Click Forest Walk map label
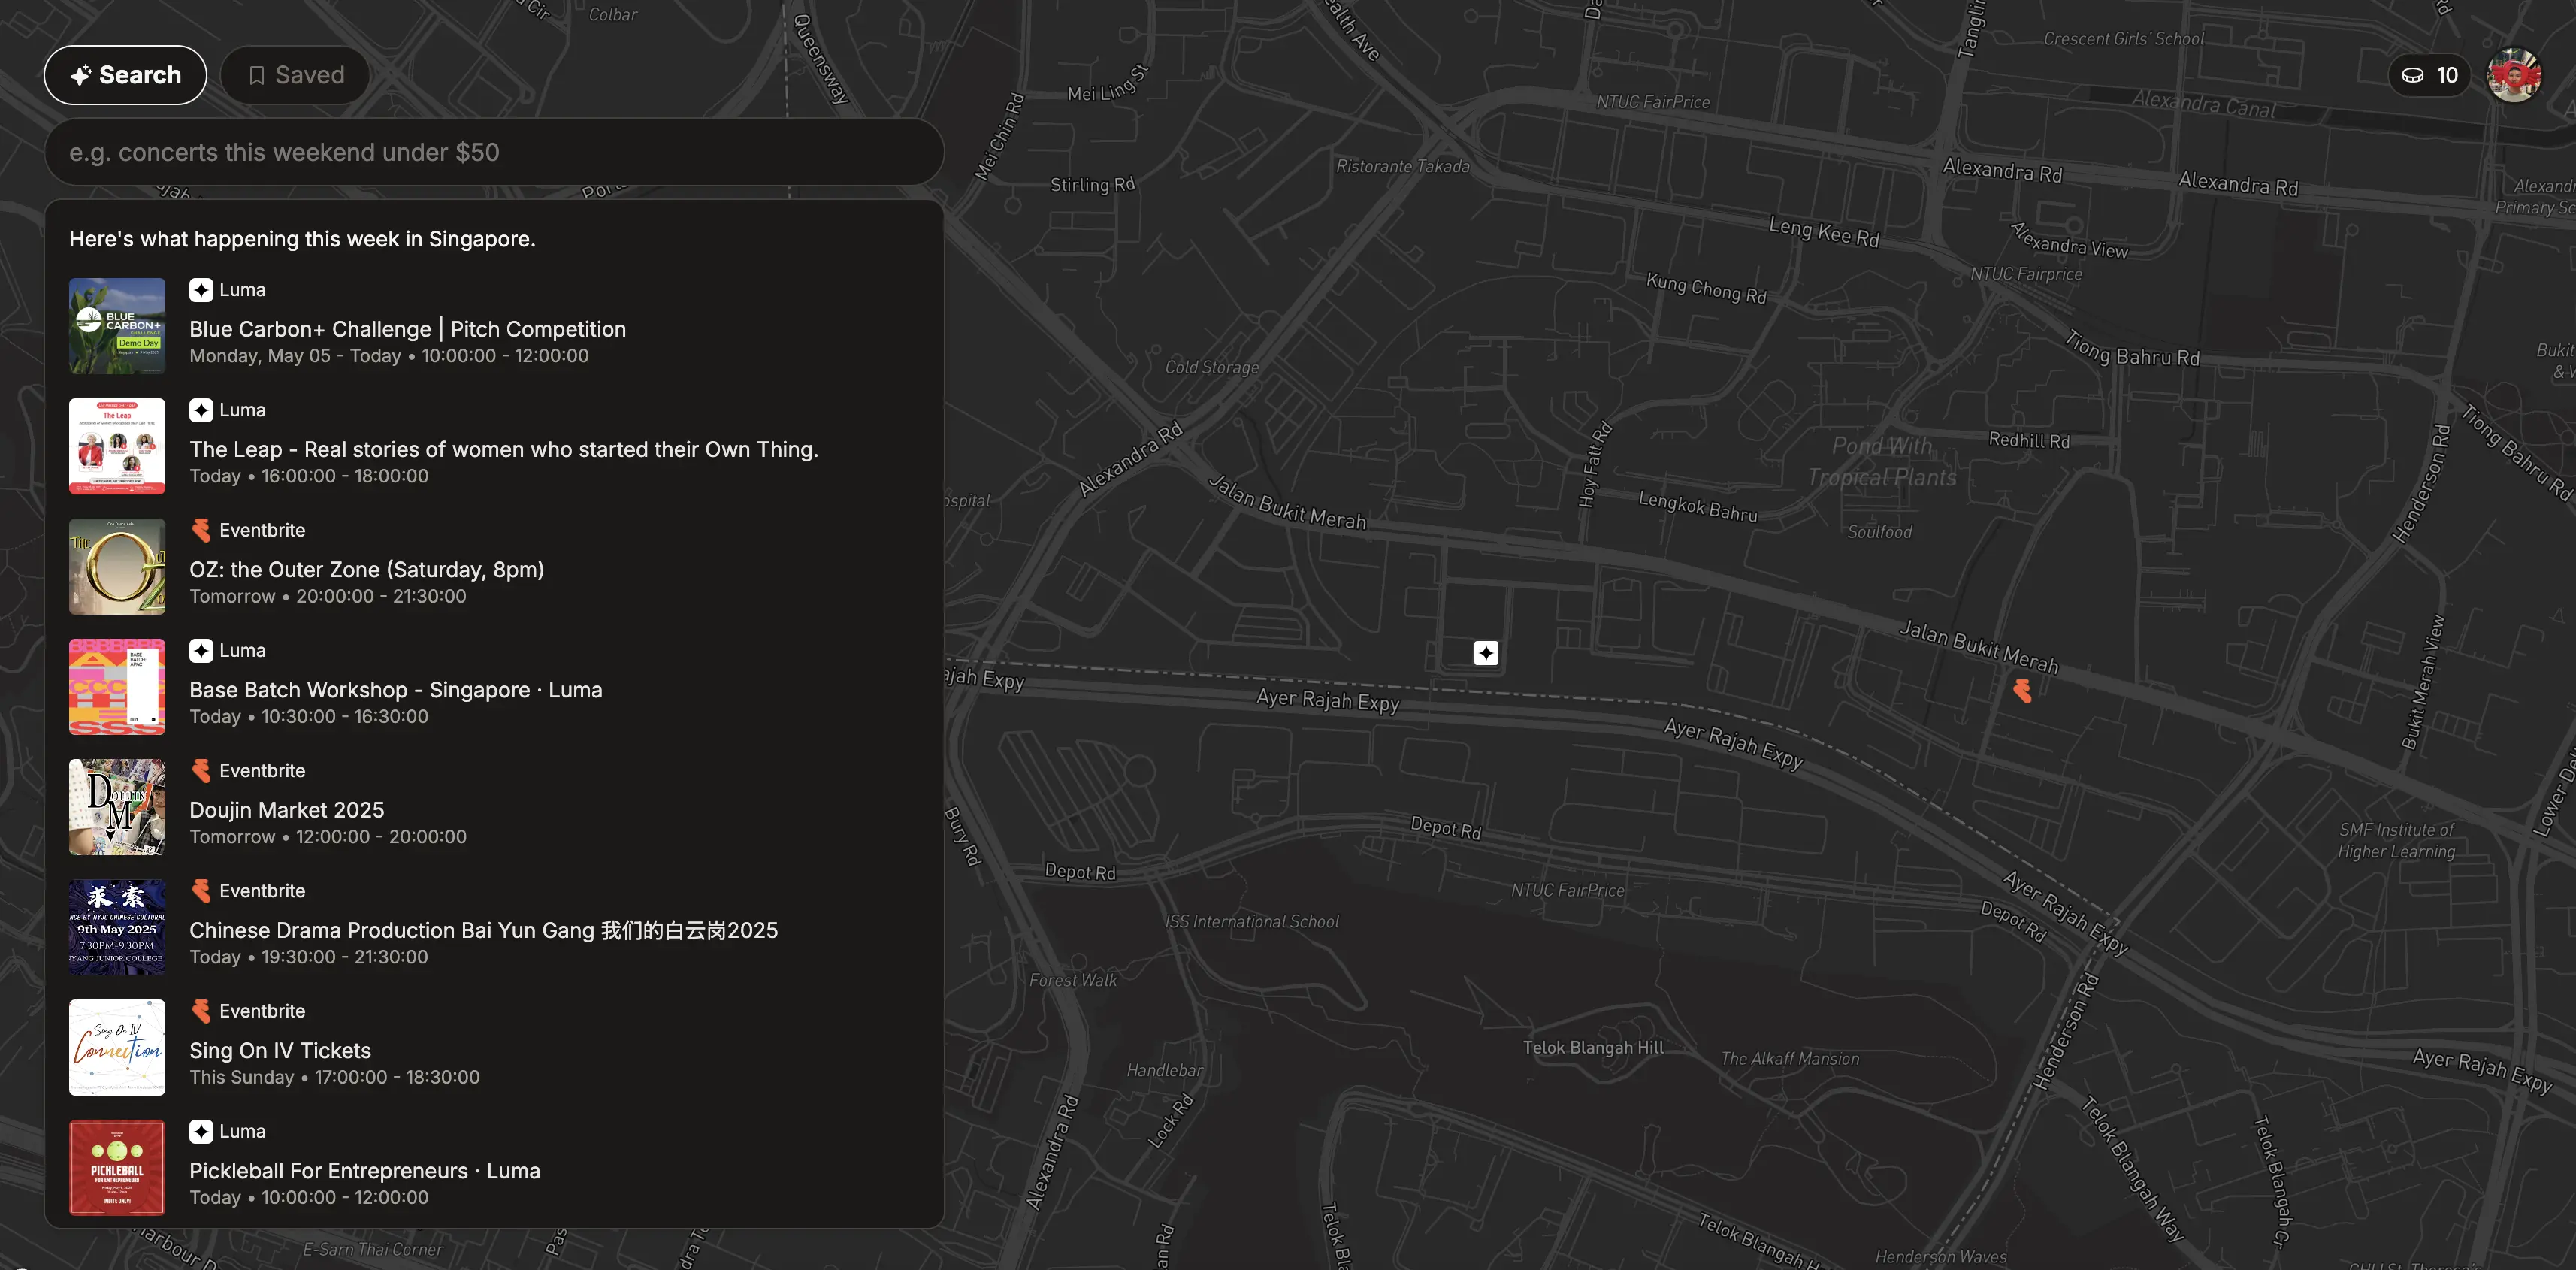Image resolution: width=2576 pixels, height=1270 pixels. [1073, 980]
